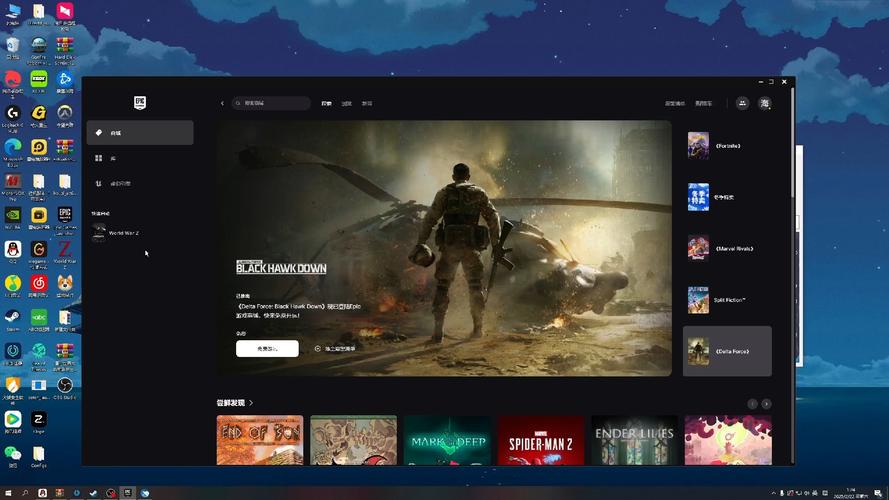Show previous carousel items with left arrow
Screen dimensions: 889x500
click(752, 404)
